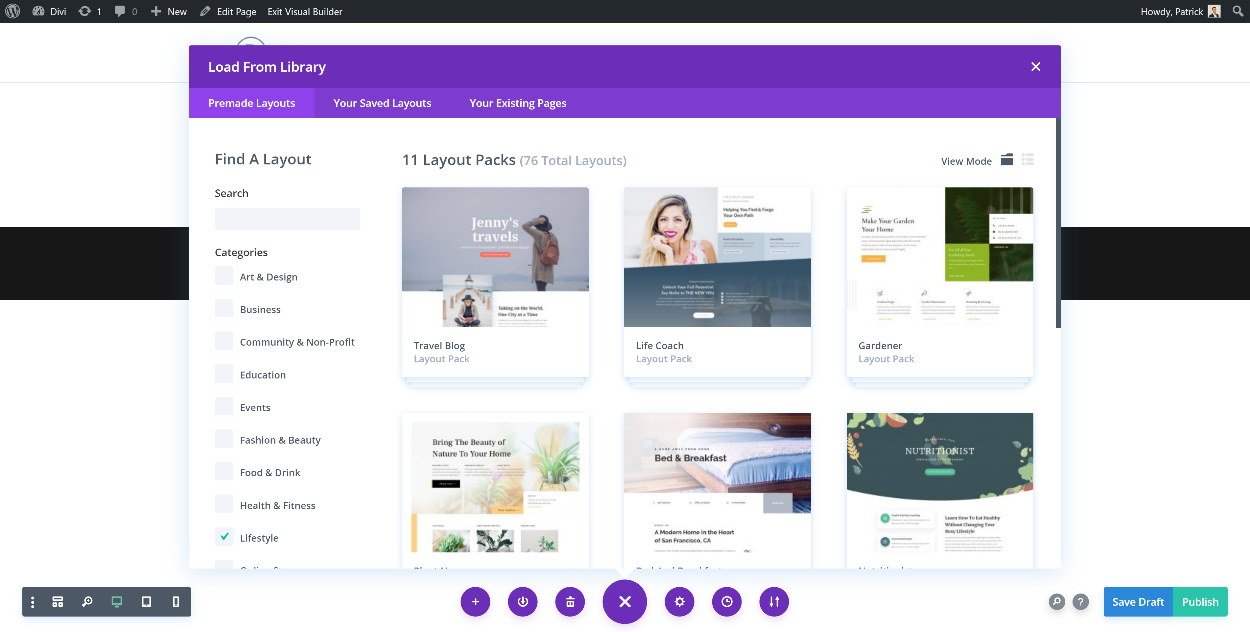View pending updates in admin bar
Viewport: 1250px width, 632px height.
(90, 11)
